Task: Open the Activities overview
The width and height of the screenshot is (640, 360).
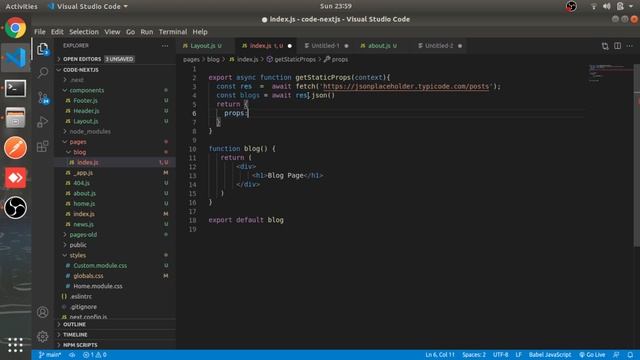Action: click(21, 6)
